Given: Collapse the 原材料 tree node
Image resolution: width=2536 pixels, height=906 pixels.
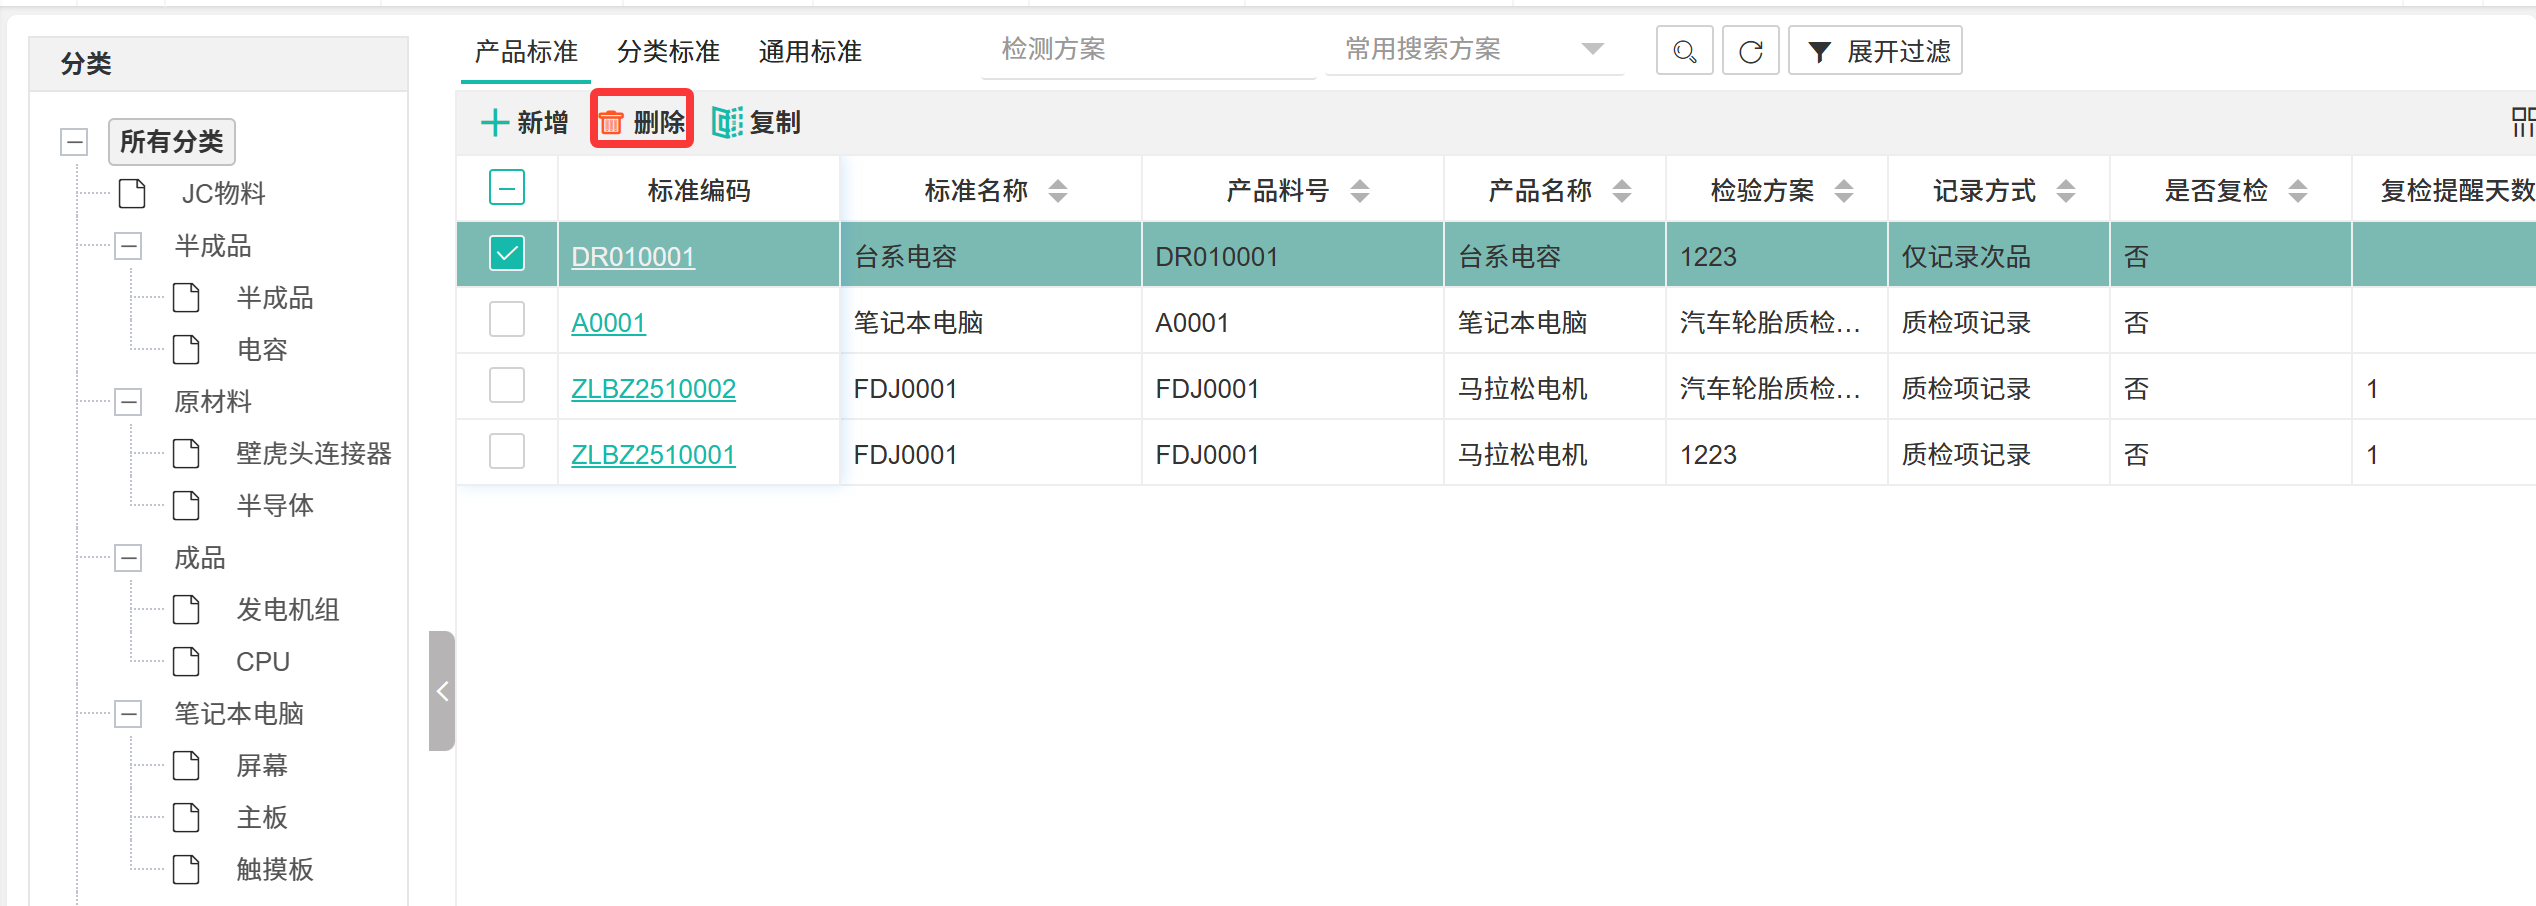Looking at the screenshot, I should 128,402.
